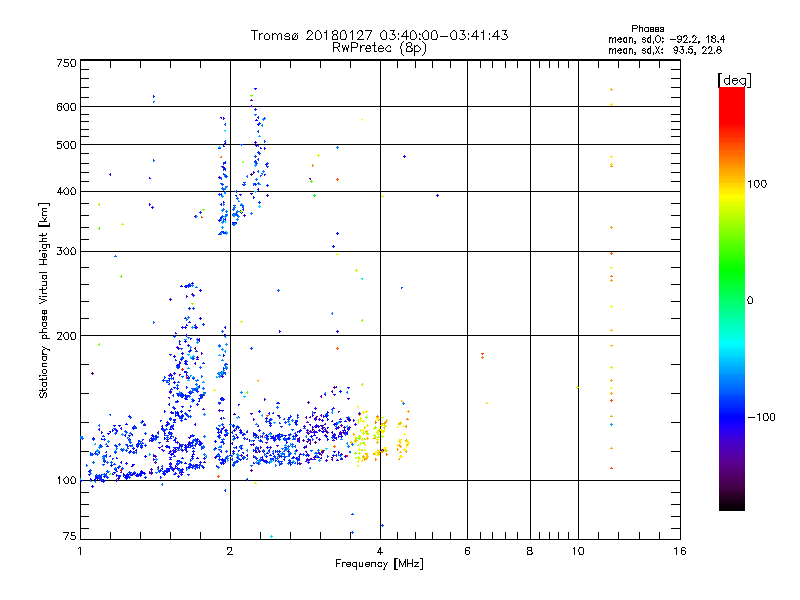Click the '0' colorbar tick label
This screenshot has width=800, height=600.
(x=749, y=301)
